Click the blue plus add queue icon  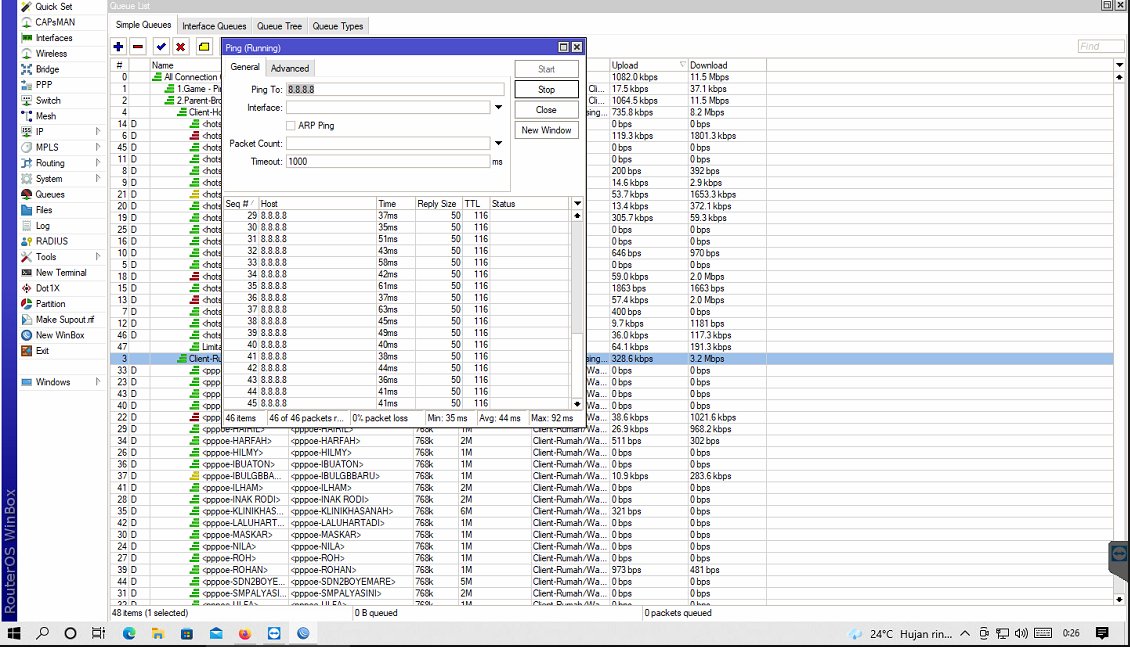[x=118, y=47]
